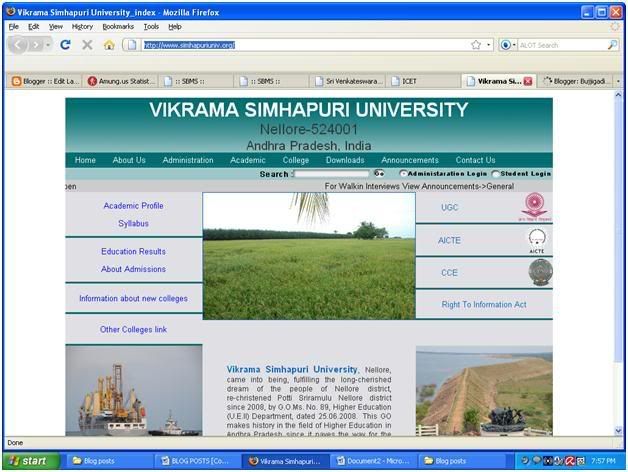
Task: Open the History menu
Action: click(82, 27)
